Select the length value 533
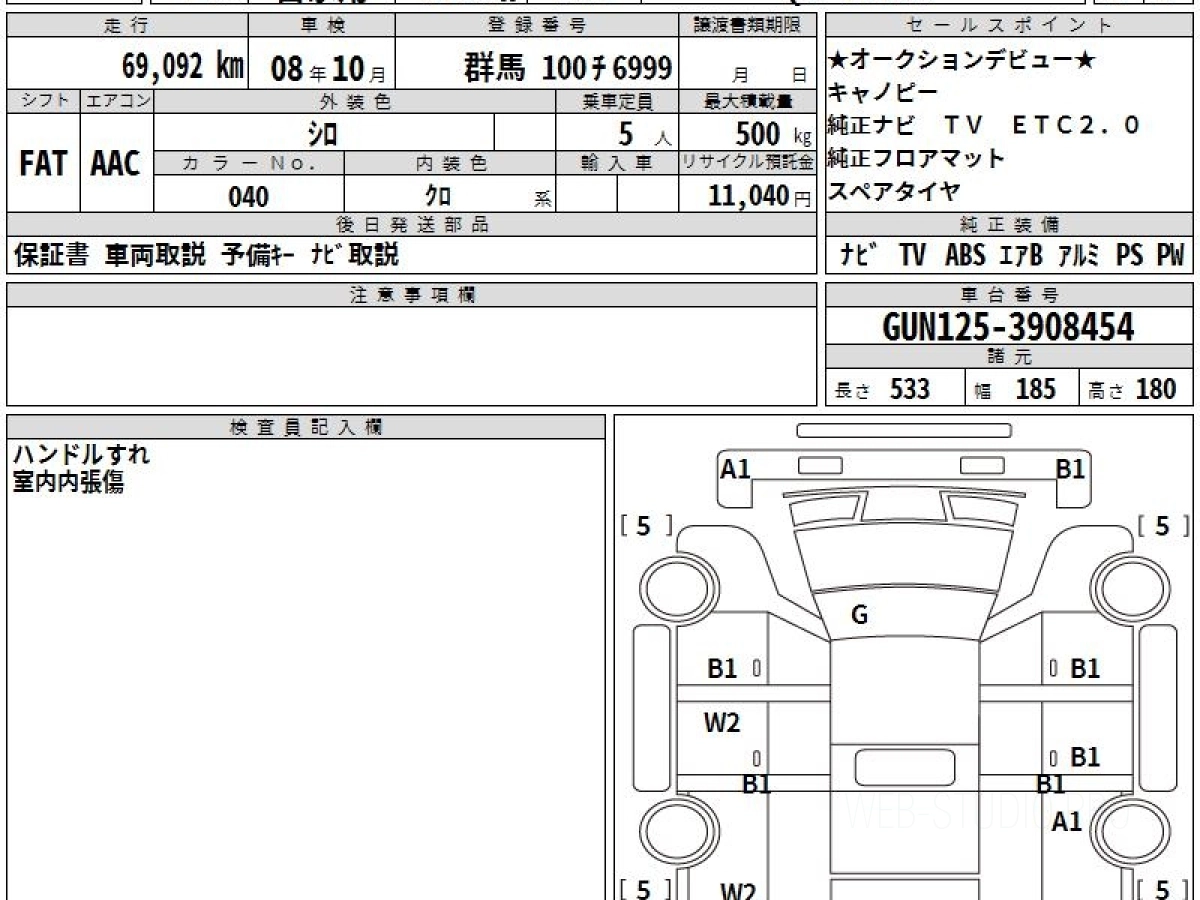1200x900 pixels. tap(910, 389)
